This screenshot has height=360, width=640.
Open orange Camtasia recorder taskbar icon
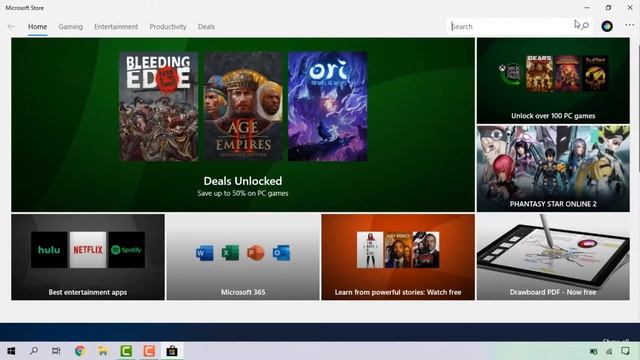pos(149,351)
